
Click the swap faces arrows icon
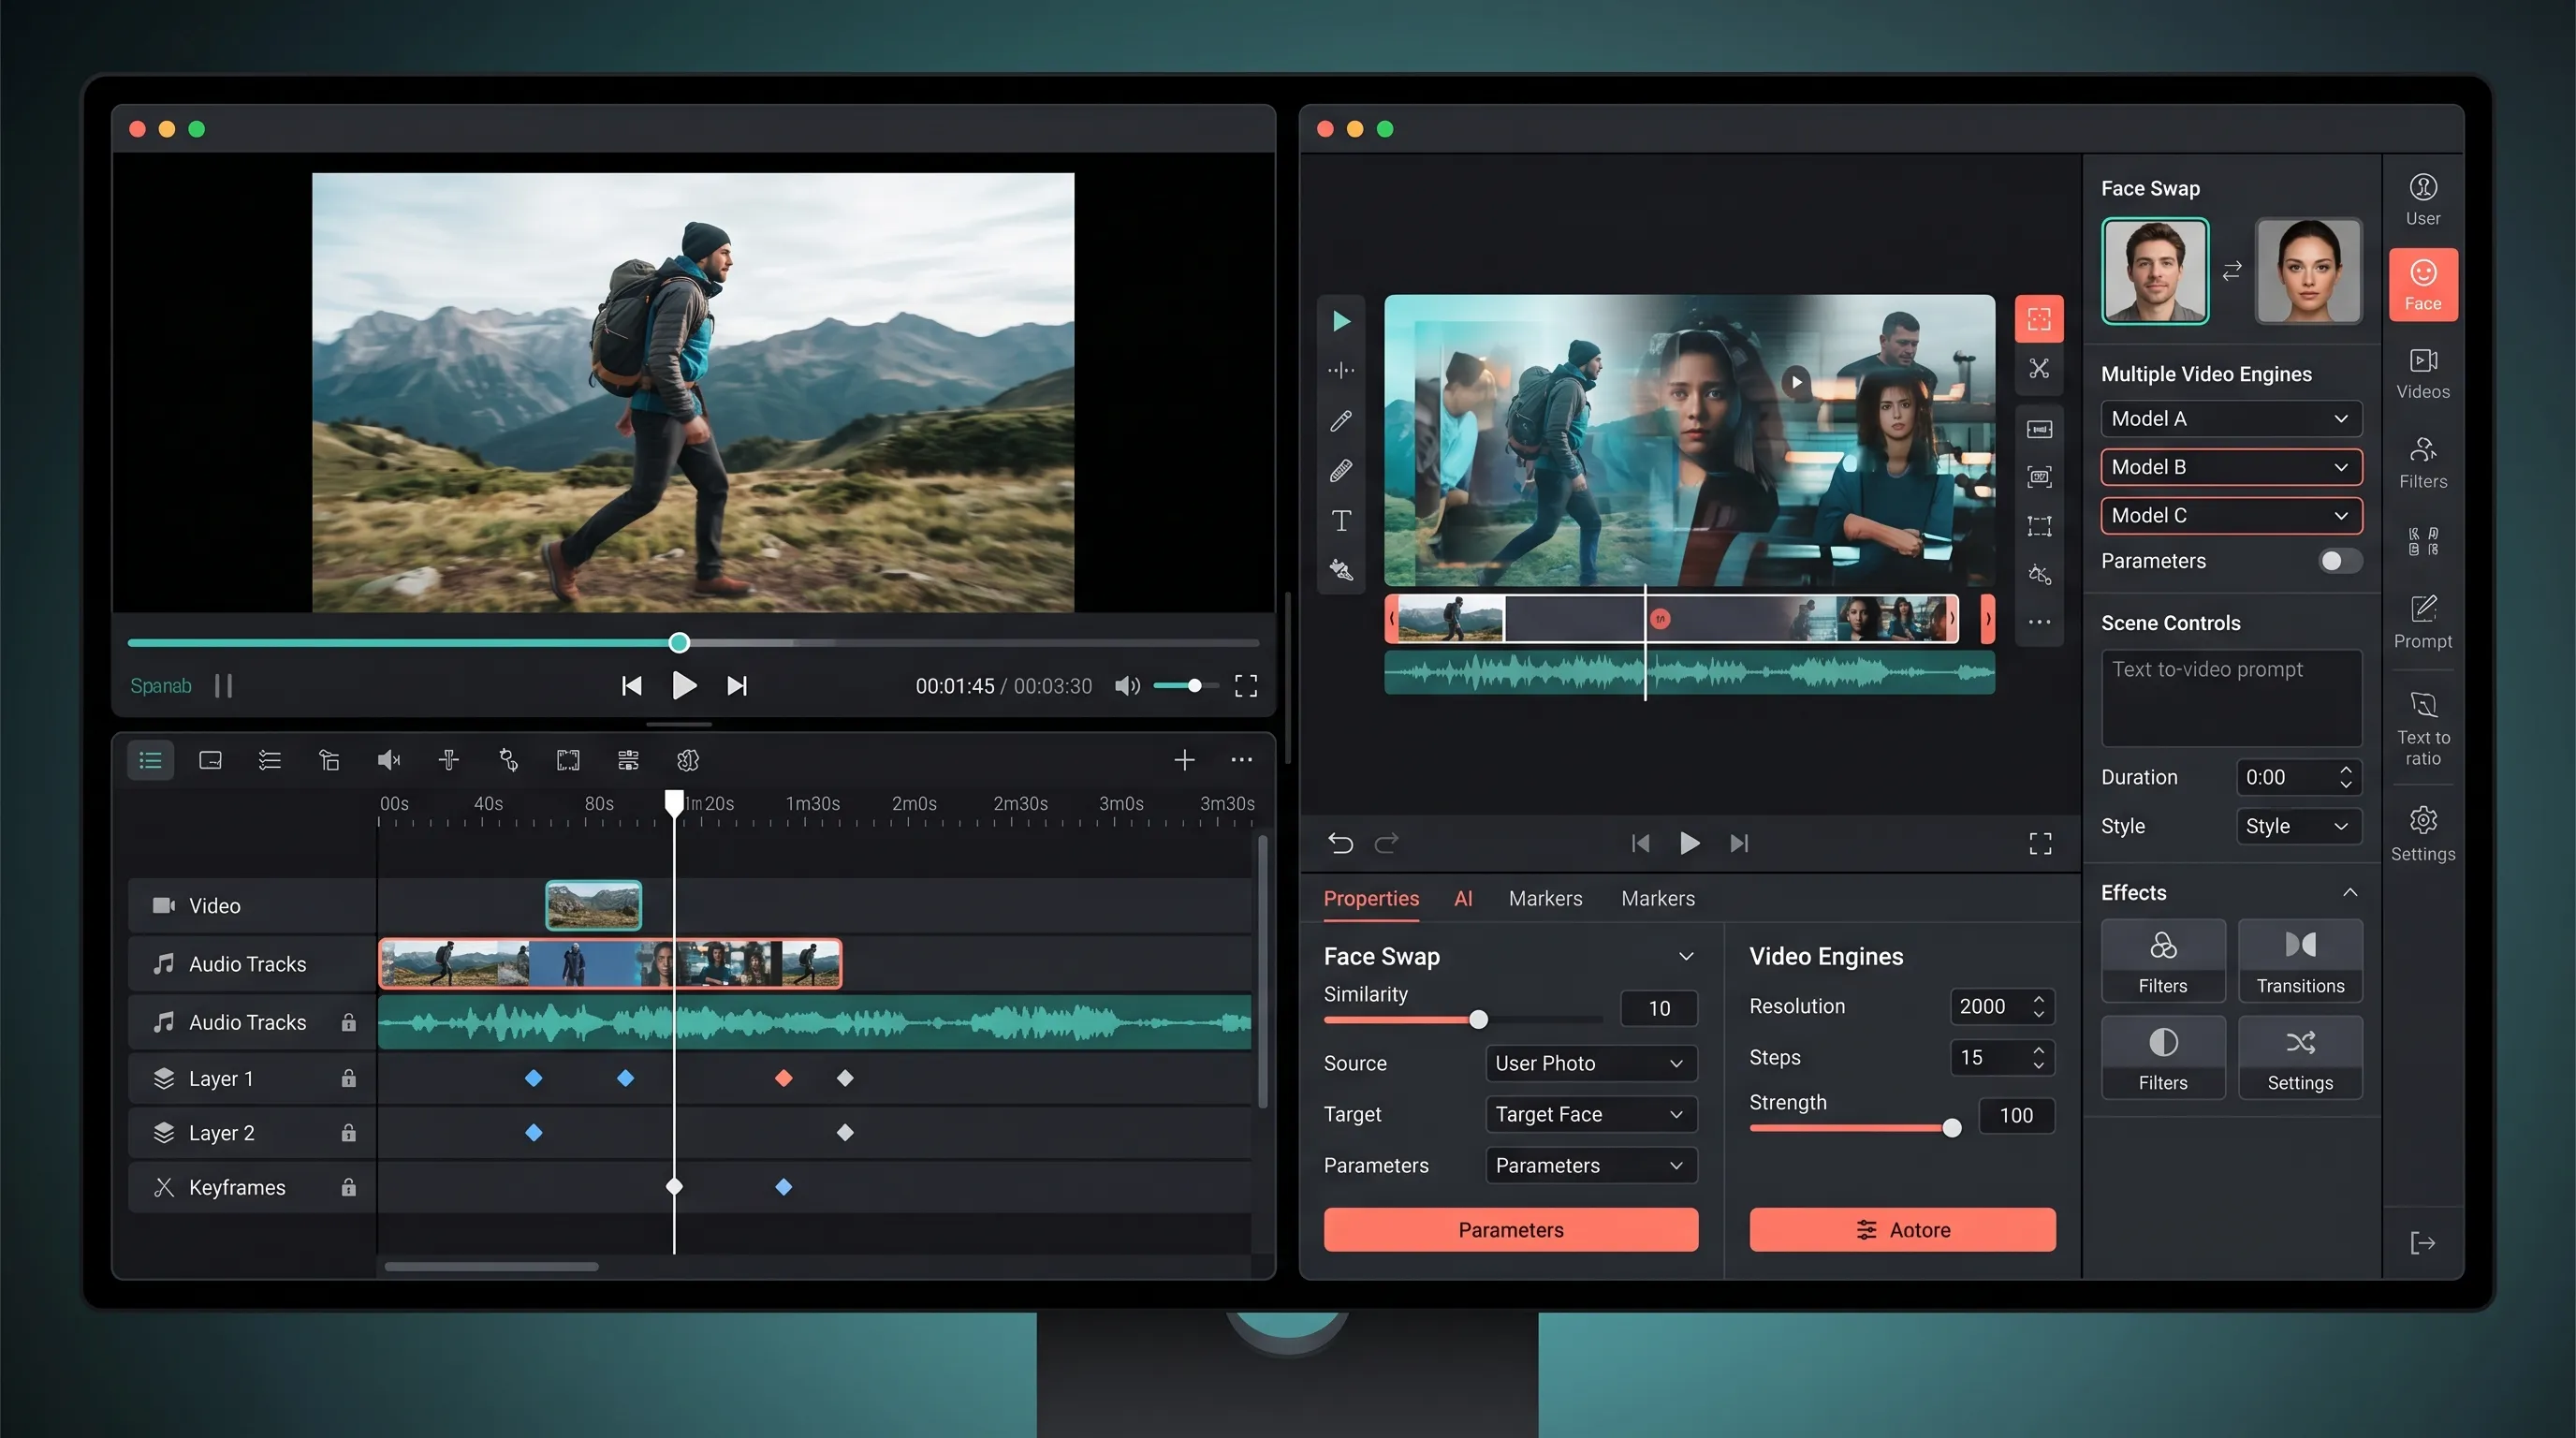pos(2232,271)
